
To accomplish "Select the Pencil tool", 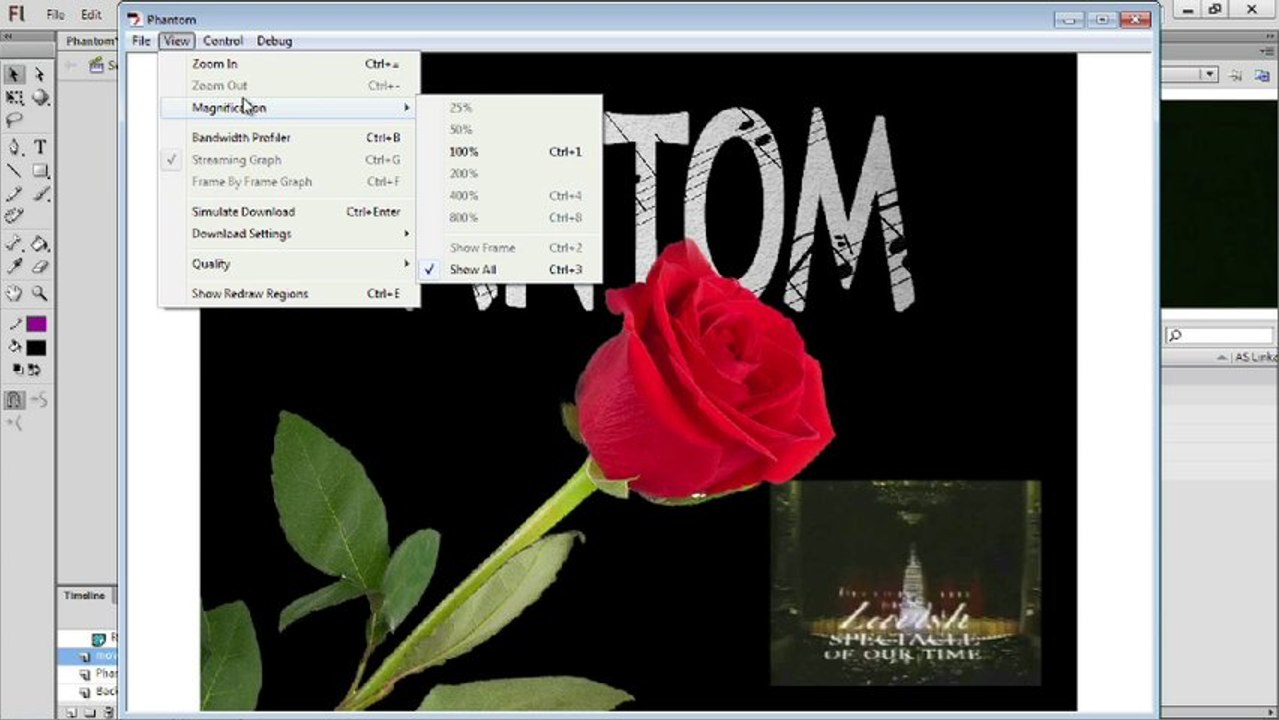I will [15, 194].
